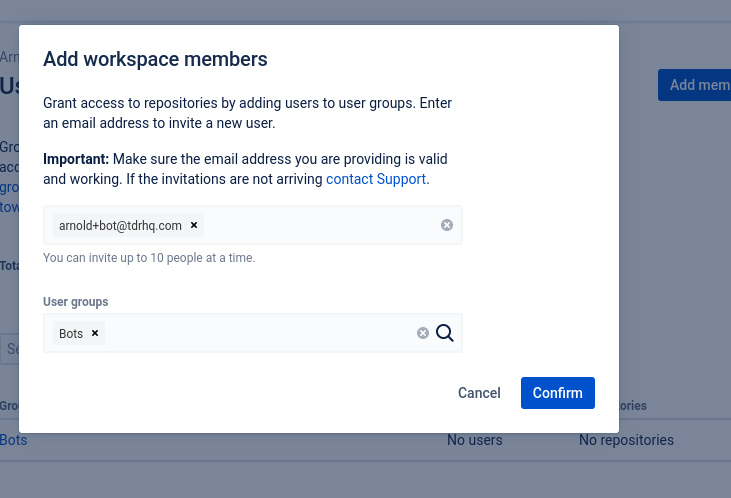Open user groups search with magnifier icon
731x498 pixels.
pyautogui.click(x=445, y=333)
